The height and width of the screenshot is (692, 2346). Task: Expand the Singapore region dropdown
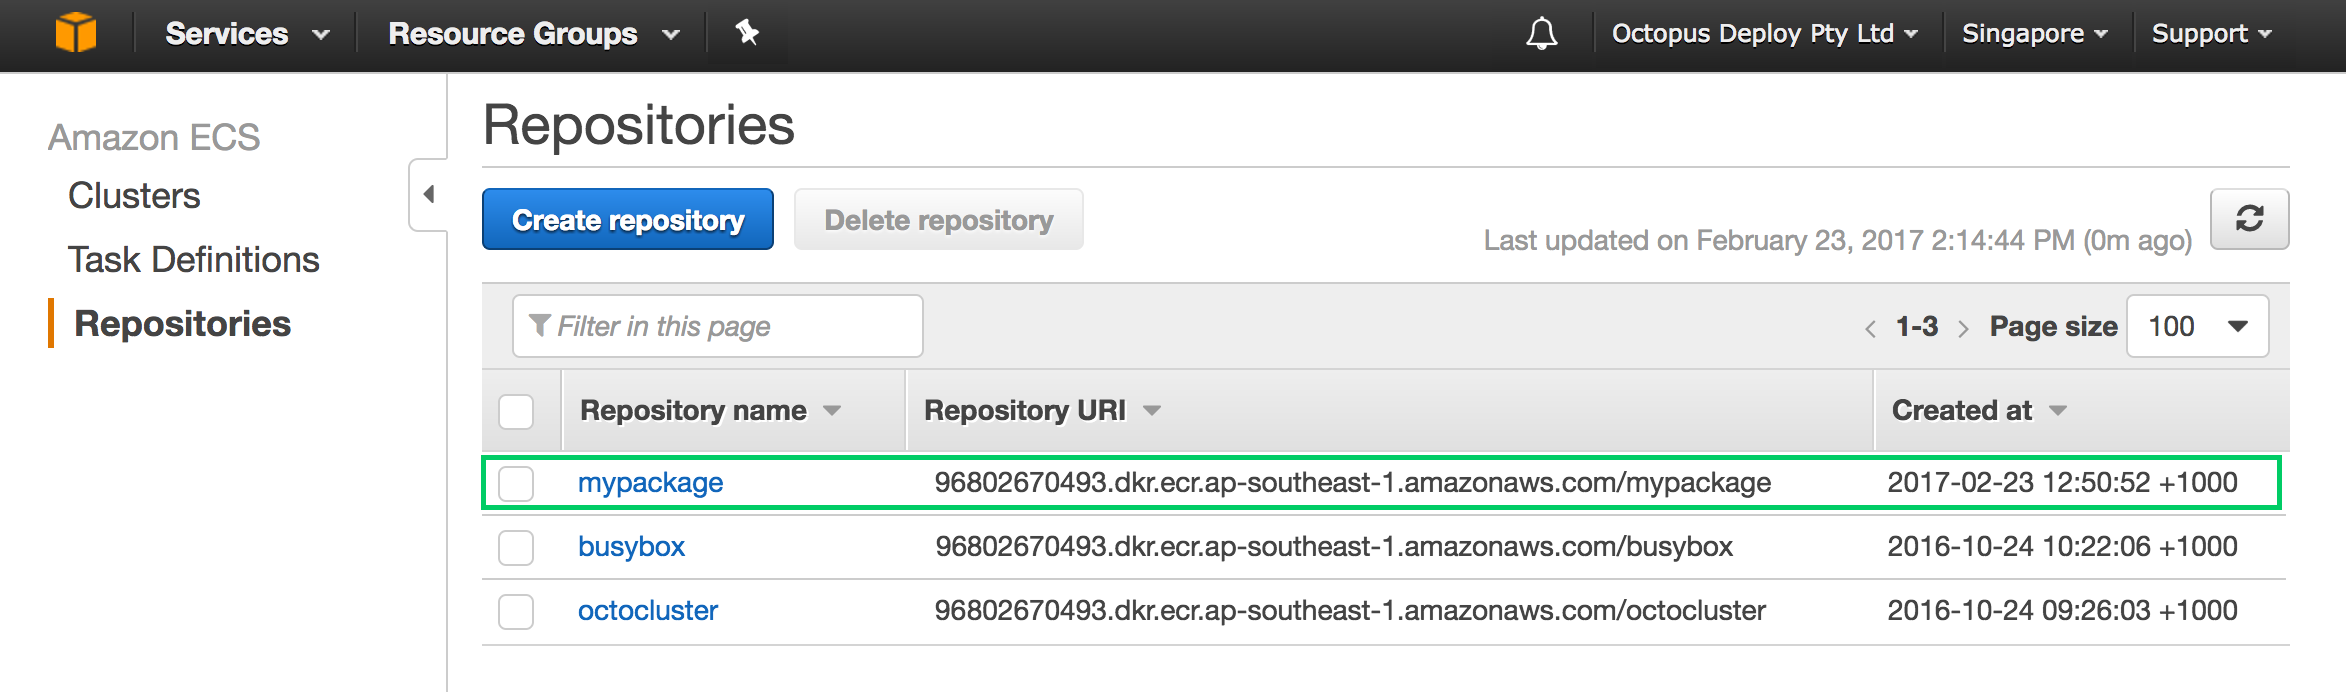pyautogui.click(x=2035, y=34)
